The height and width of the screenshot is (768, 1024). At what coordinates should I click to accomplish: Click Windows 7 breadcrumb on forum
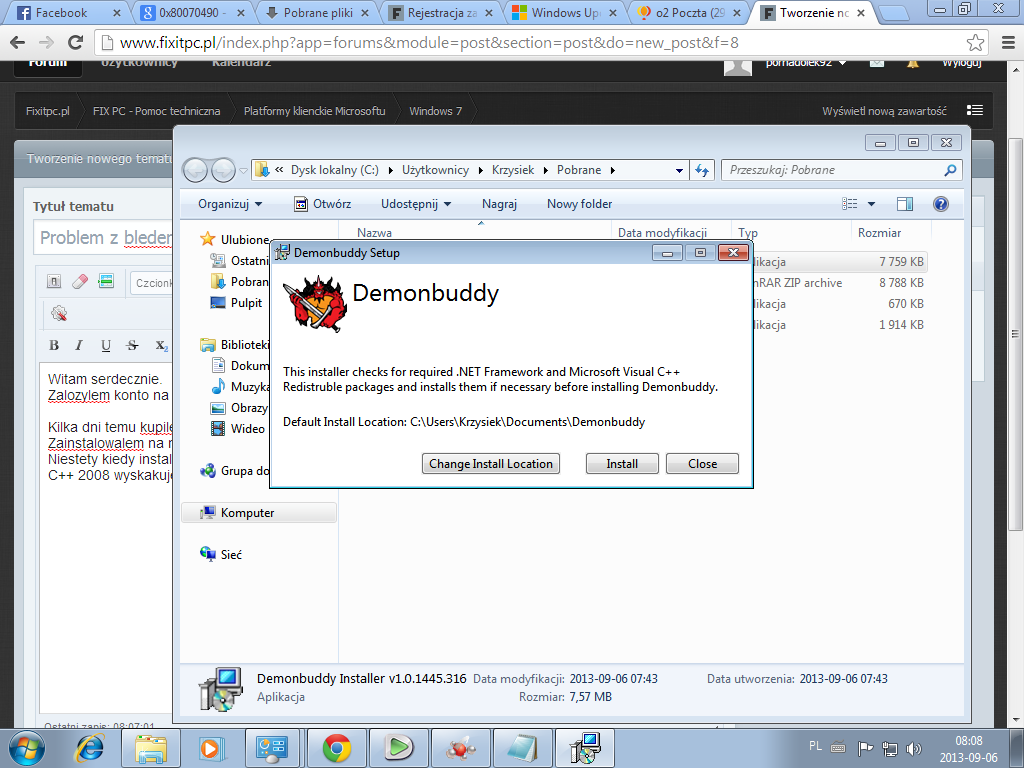[x=435, y=111]
